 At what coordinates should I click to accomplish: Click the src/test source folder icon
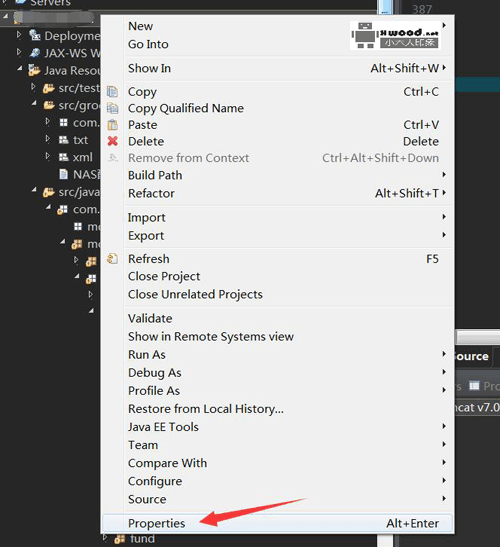pos(48,88)
